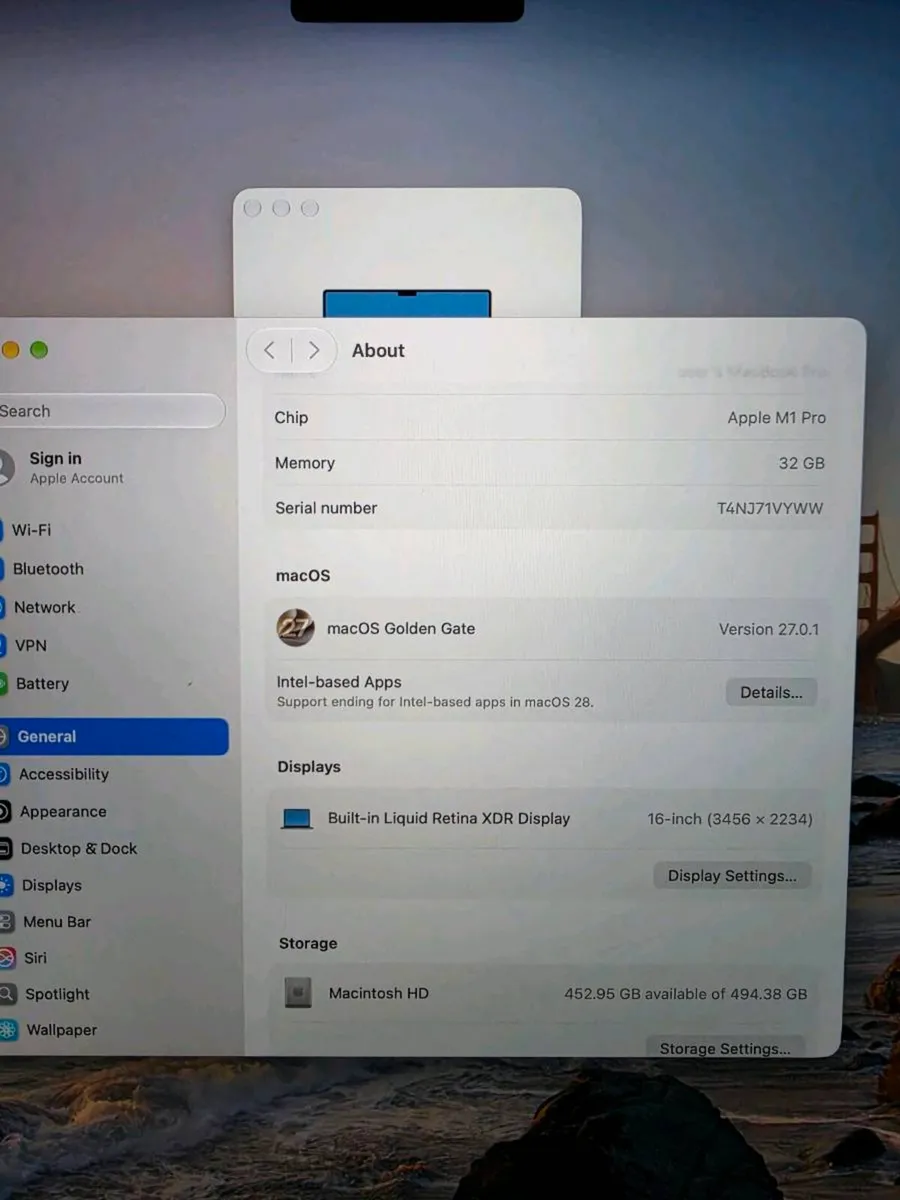Open Siri settings from the sidebar

pos(36,958)
